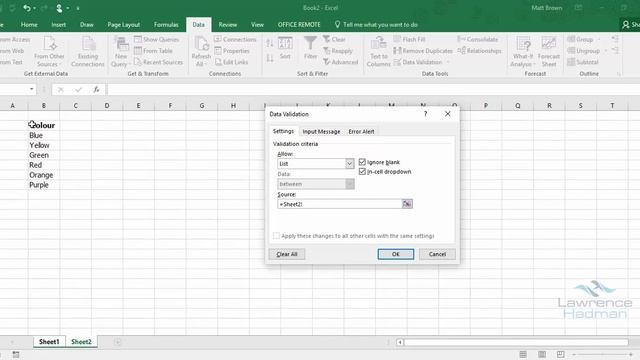The height and width of the screenshot is (360, 640).
Task: Click the horizontal scrollbar left arrow
Action: coord(400,342)
